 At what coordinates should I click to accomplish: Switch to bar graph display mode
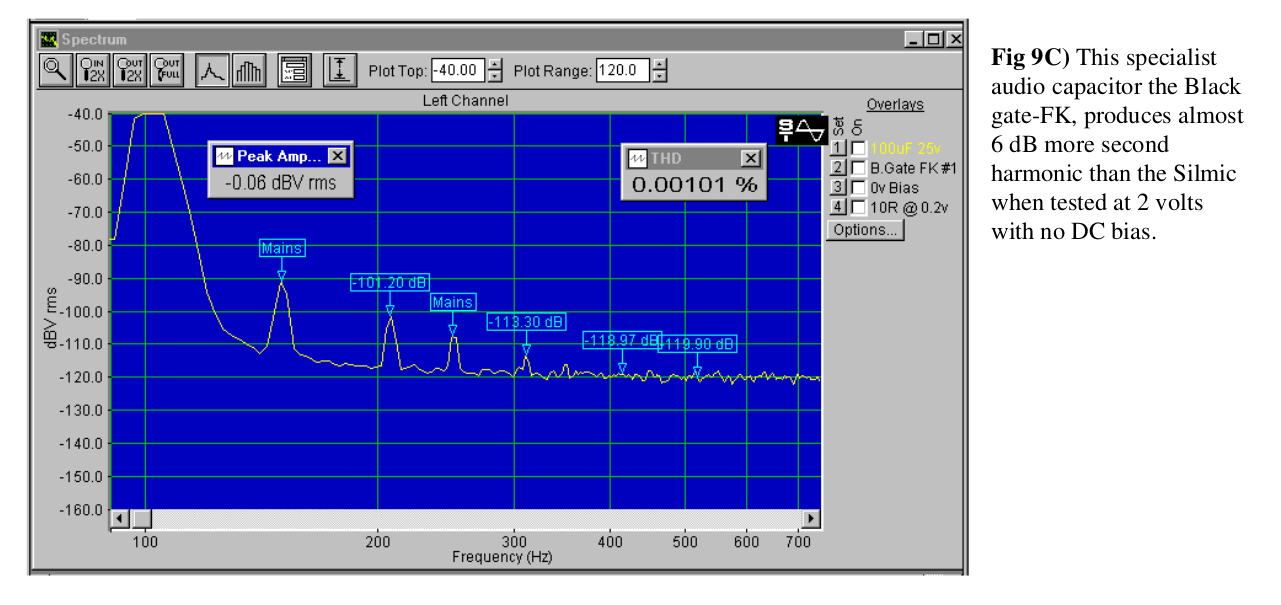249,70
